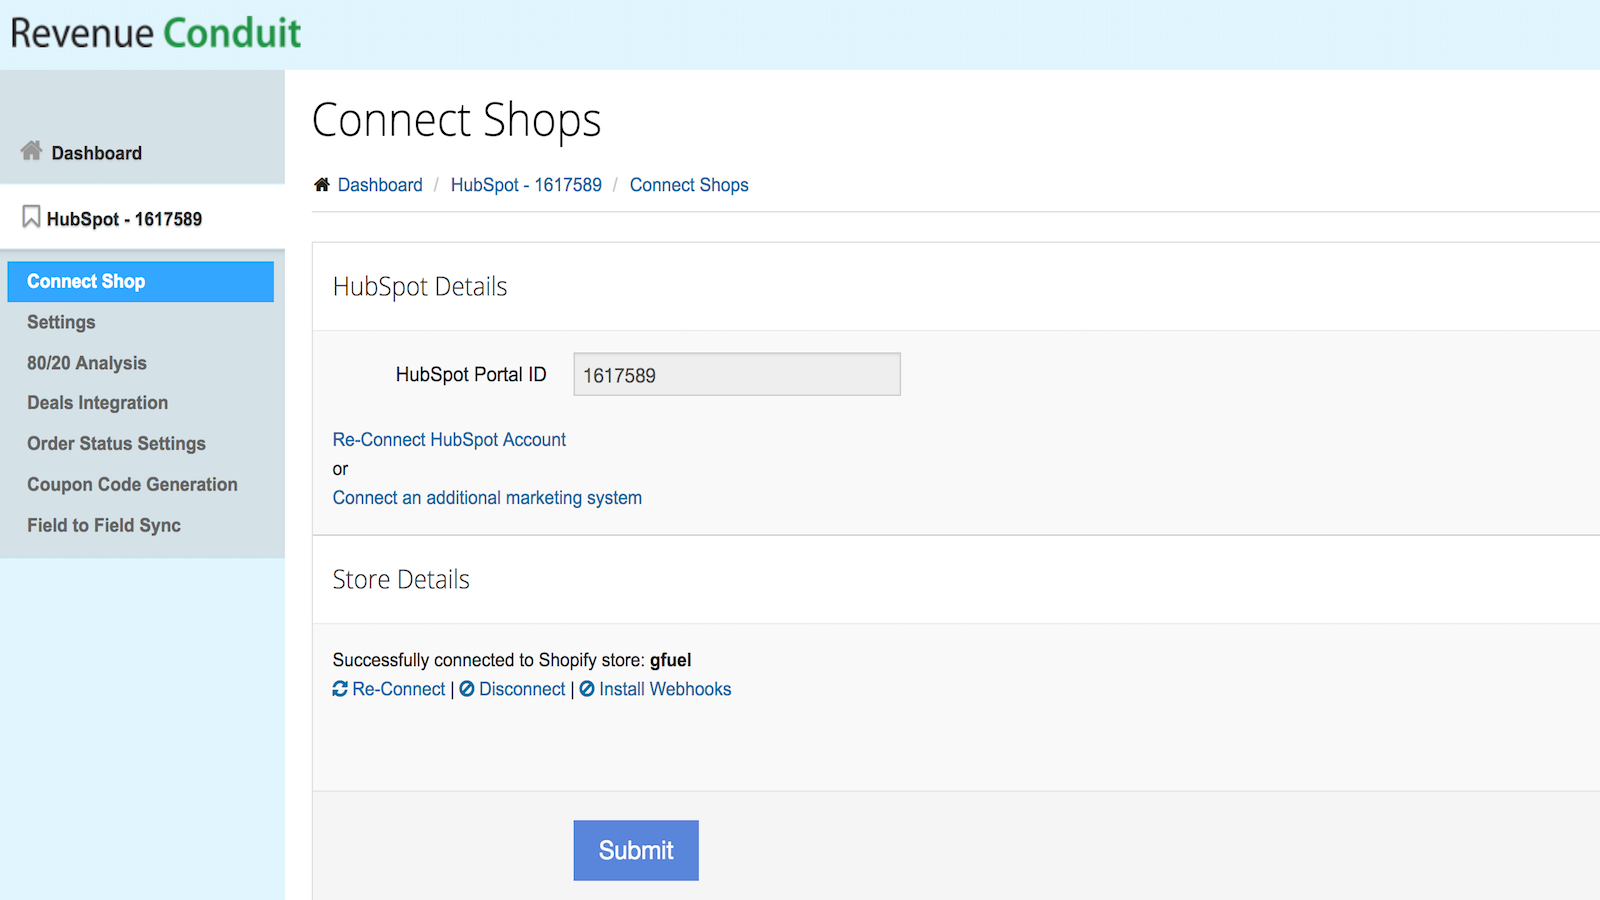Click the ban icon beside Install Webhooks
This screenshot has height=900, width=1600.
tap(587, 689)
